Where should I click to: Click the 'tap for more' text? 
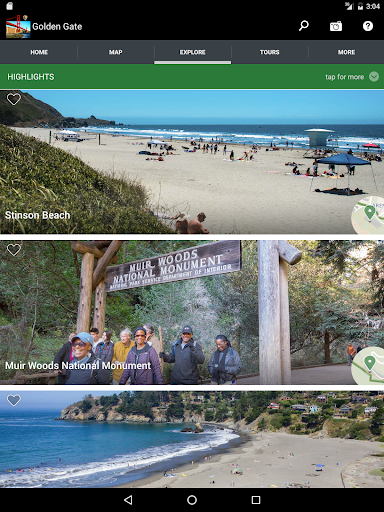point(344,77)
